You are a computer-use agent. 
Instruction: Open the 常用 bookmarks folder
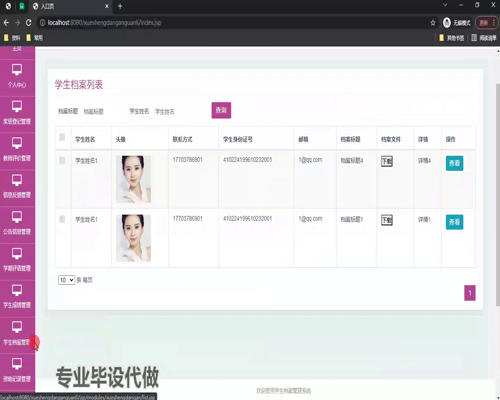point(34,38)
